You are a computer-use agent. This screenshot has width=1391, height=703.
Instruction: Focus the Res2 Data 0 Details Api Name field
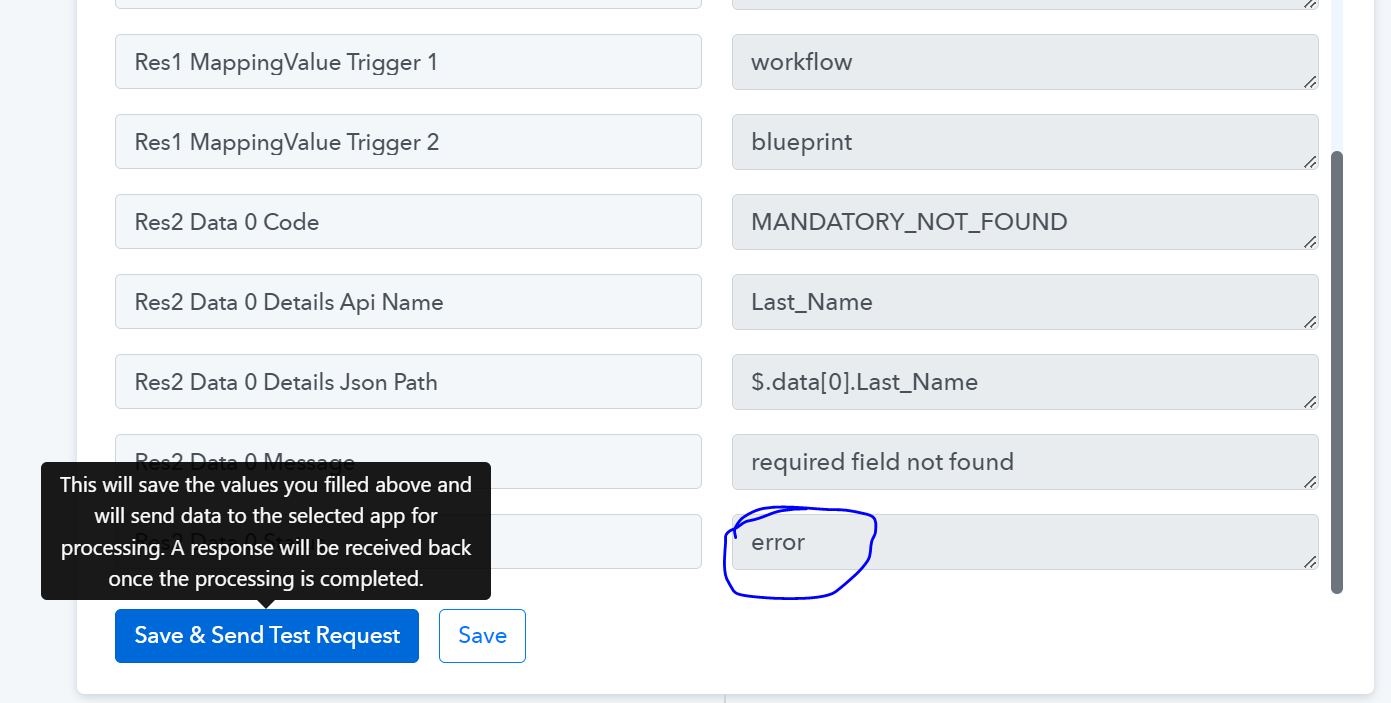408,302
